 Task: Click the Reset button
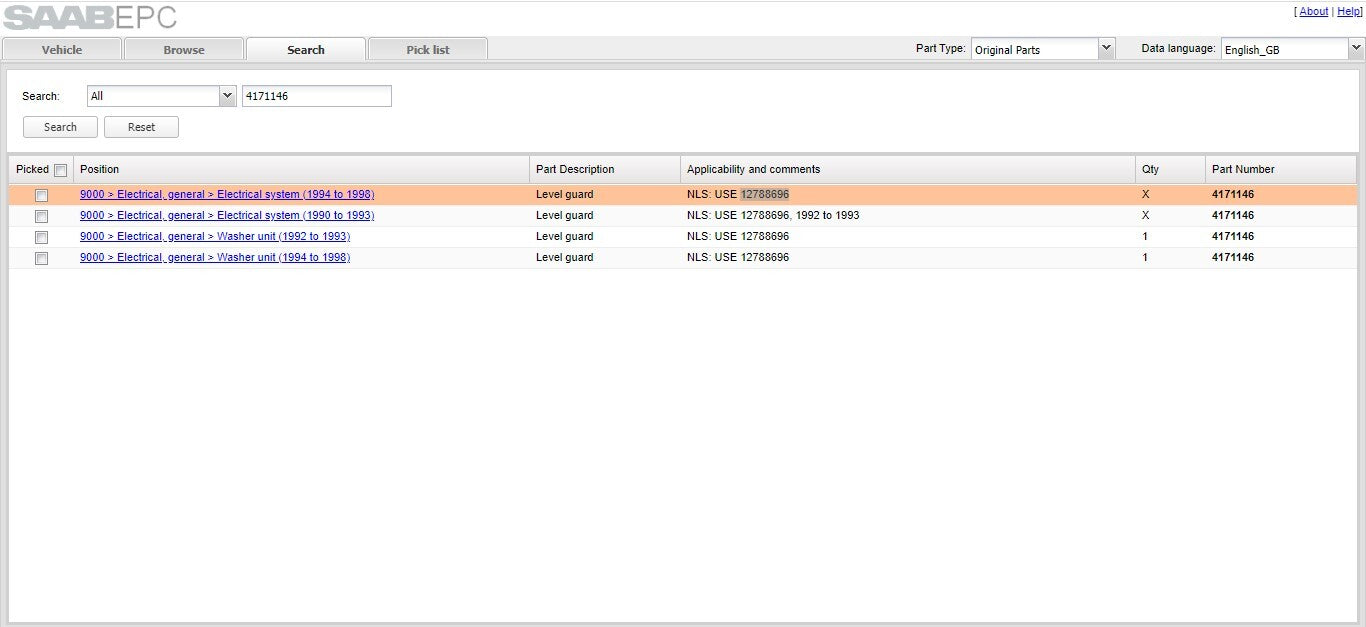click(142, 127)
